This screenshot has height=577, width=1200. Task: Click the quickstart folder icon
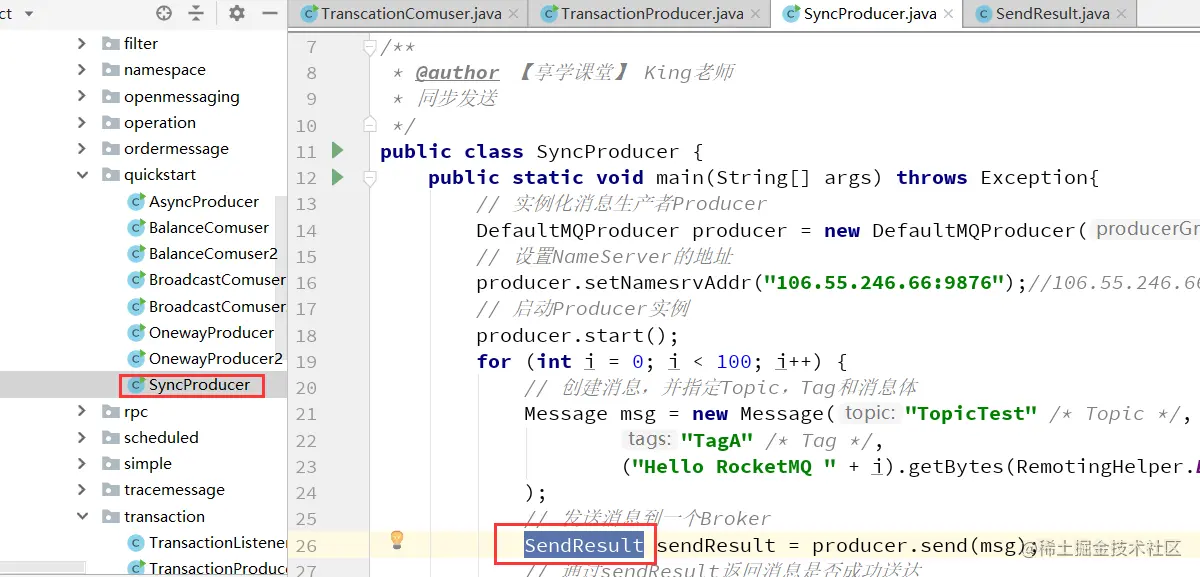[x=111, y=175]
